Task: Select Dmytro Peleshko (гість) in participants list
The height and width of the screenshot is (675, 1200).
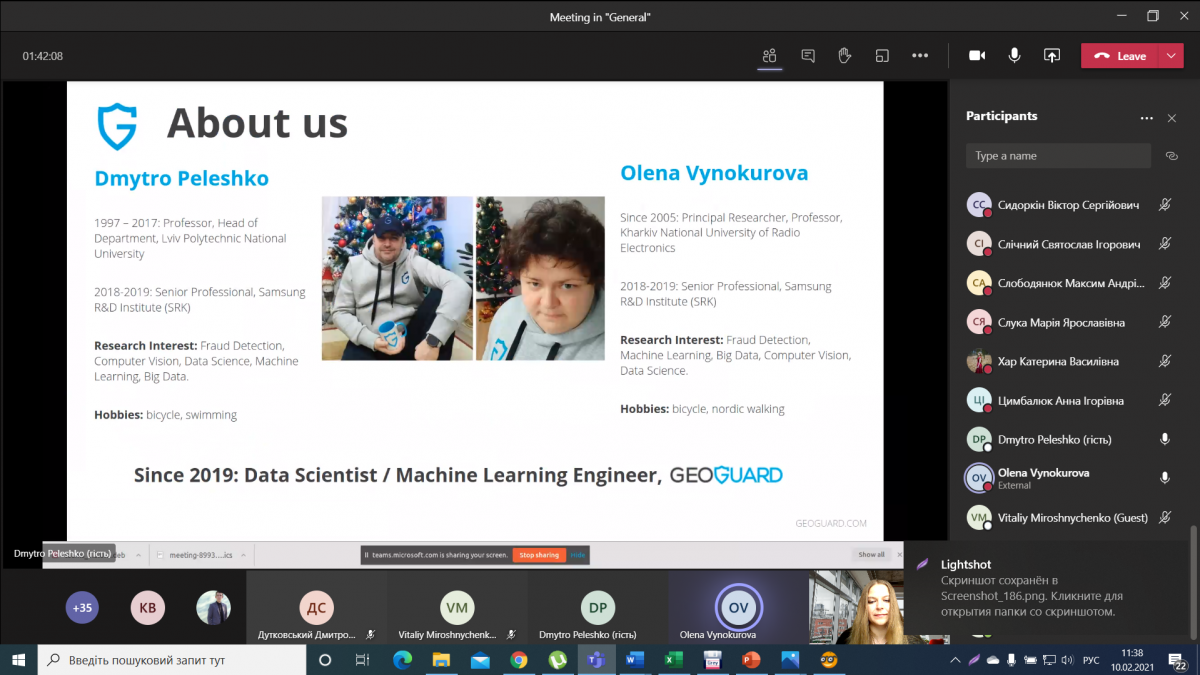Action: [x=1054, y=439]
